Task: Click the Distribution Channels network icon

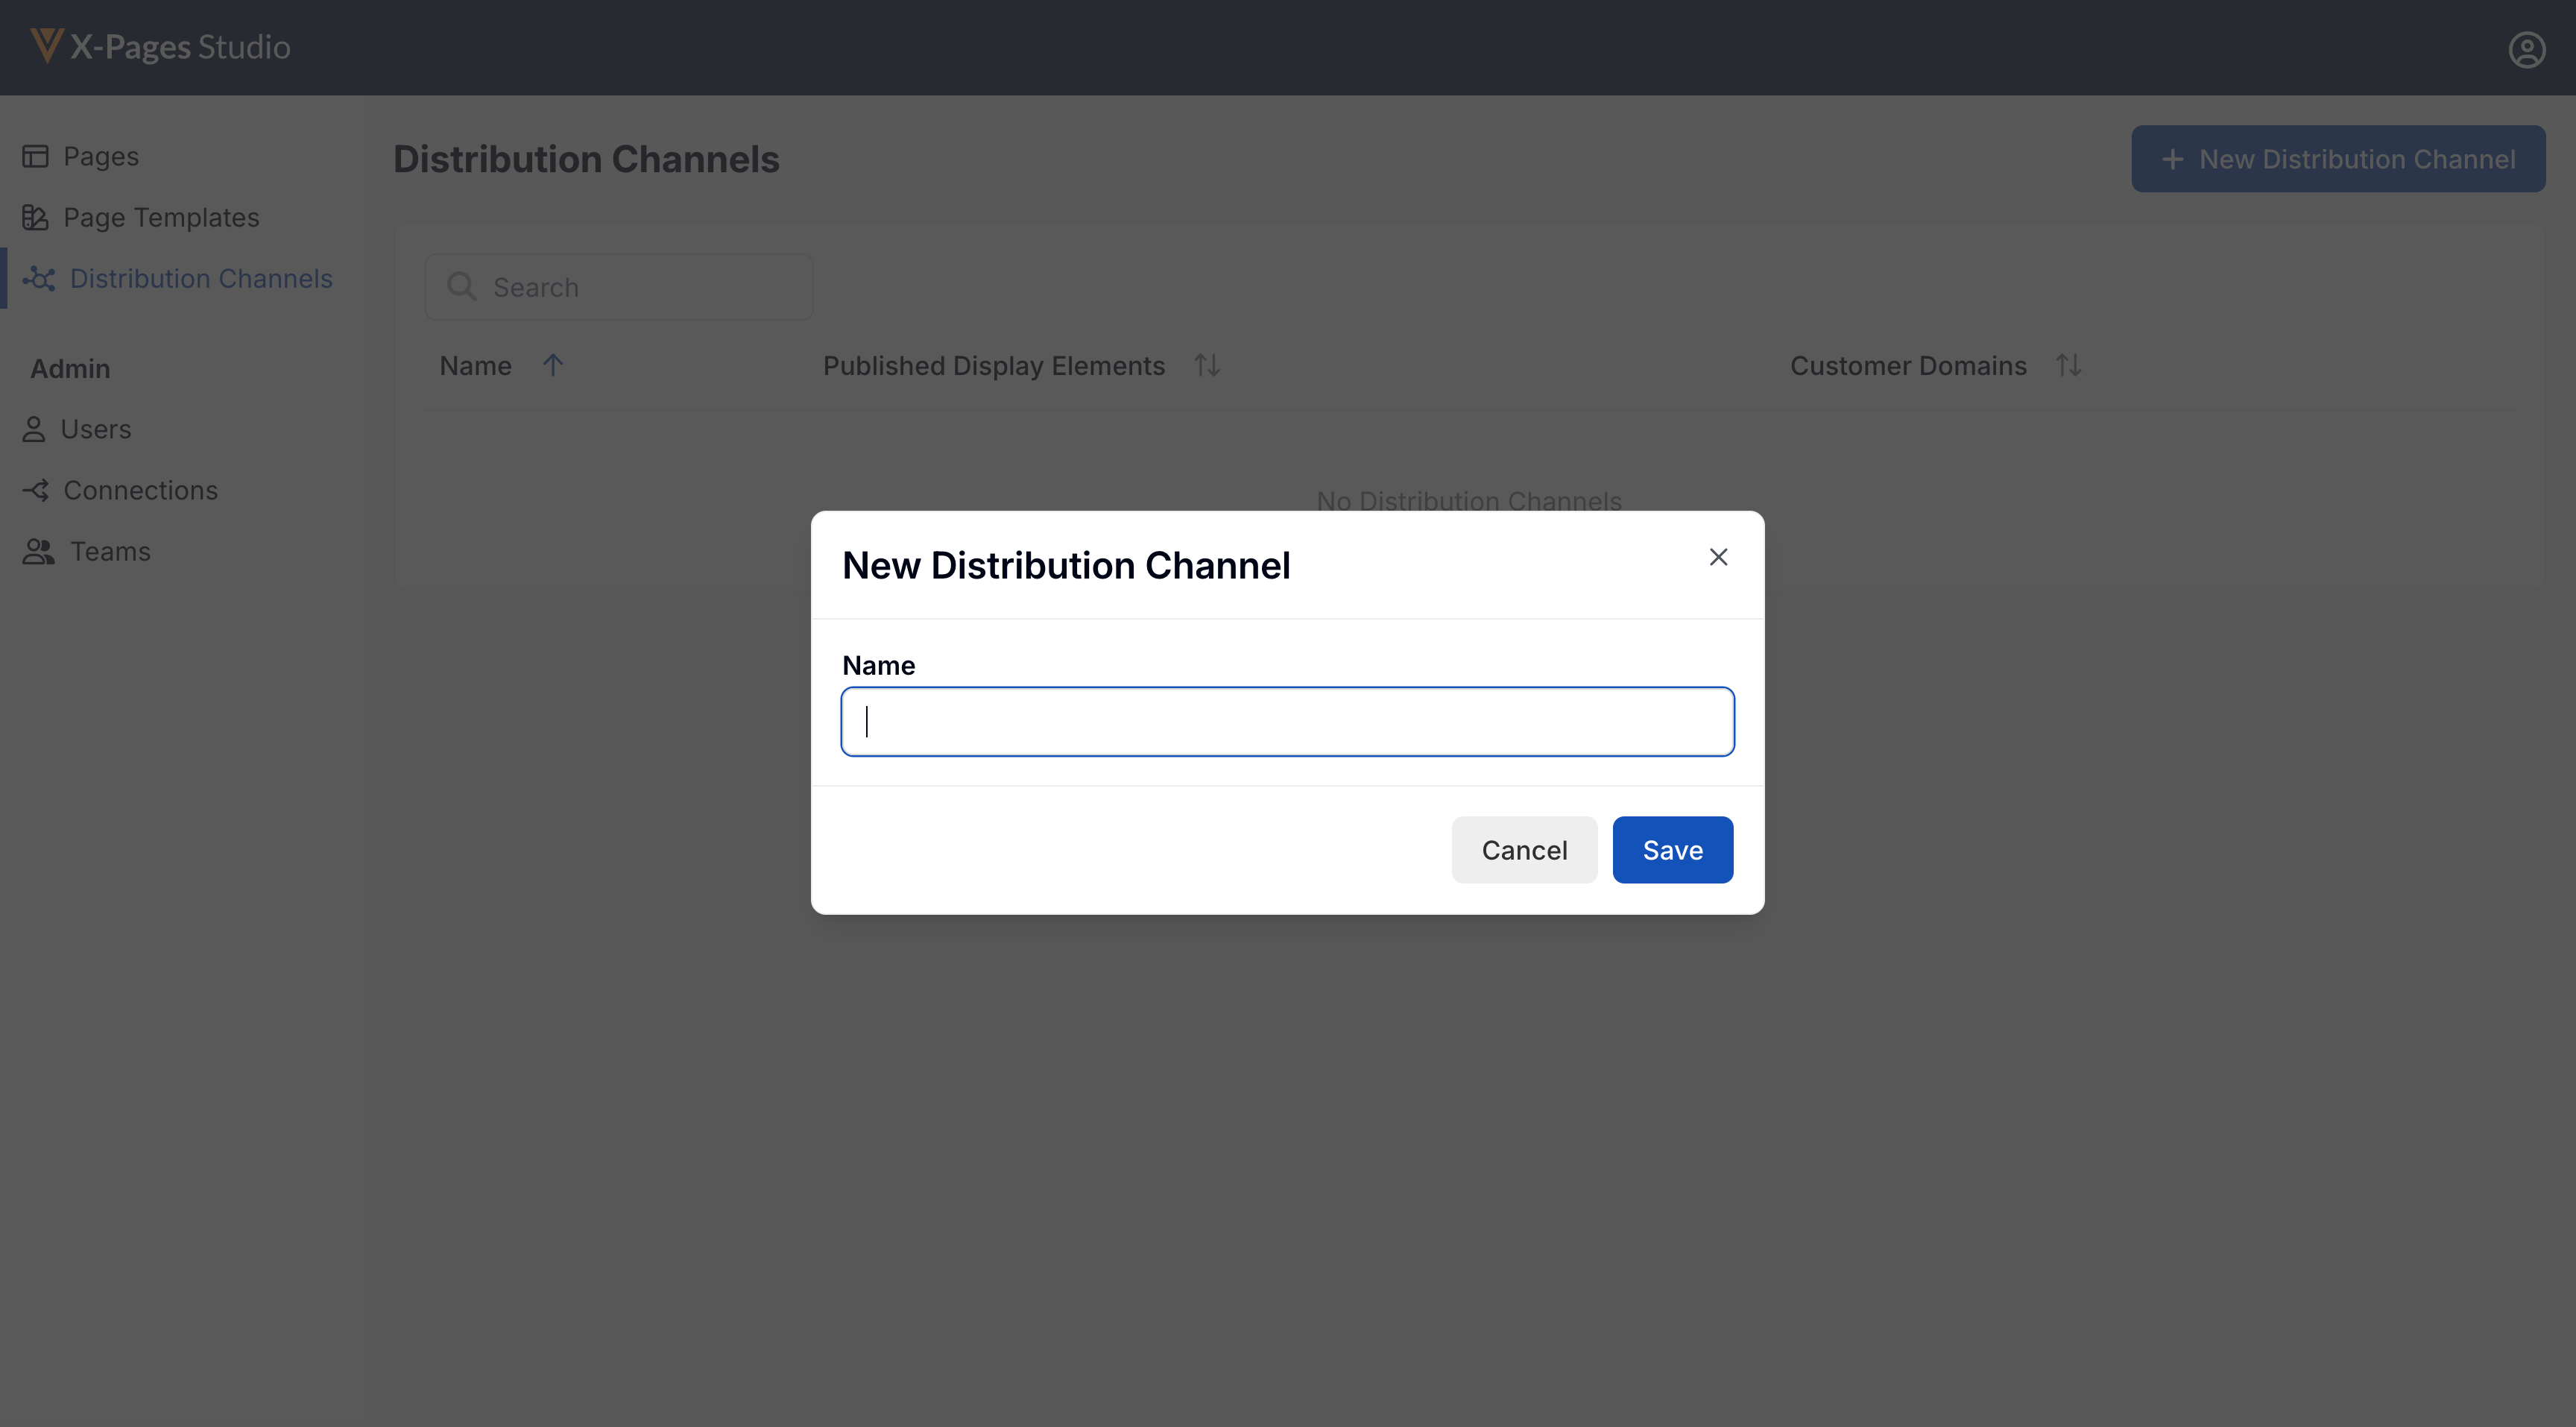Action: pyautogui.click(x=39, y=278)
